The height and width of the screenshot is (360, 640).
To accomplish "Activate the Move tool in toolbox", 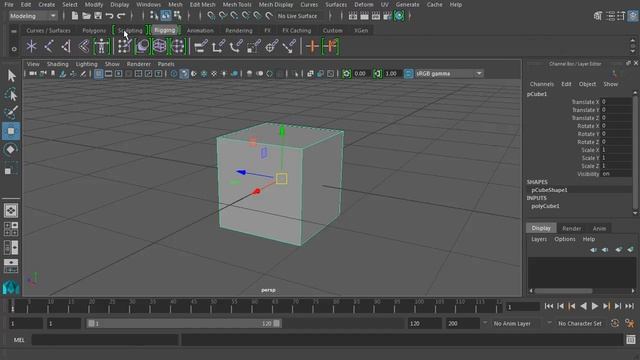I will point(11,131).
